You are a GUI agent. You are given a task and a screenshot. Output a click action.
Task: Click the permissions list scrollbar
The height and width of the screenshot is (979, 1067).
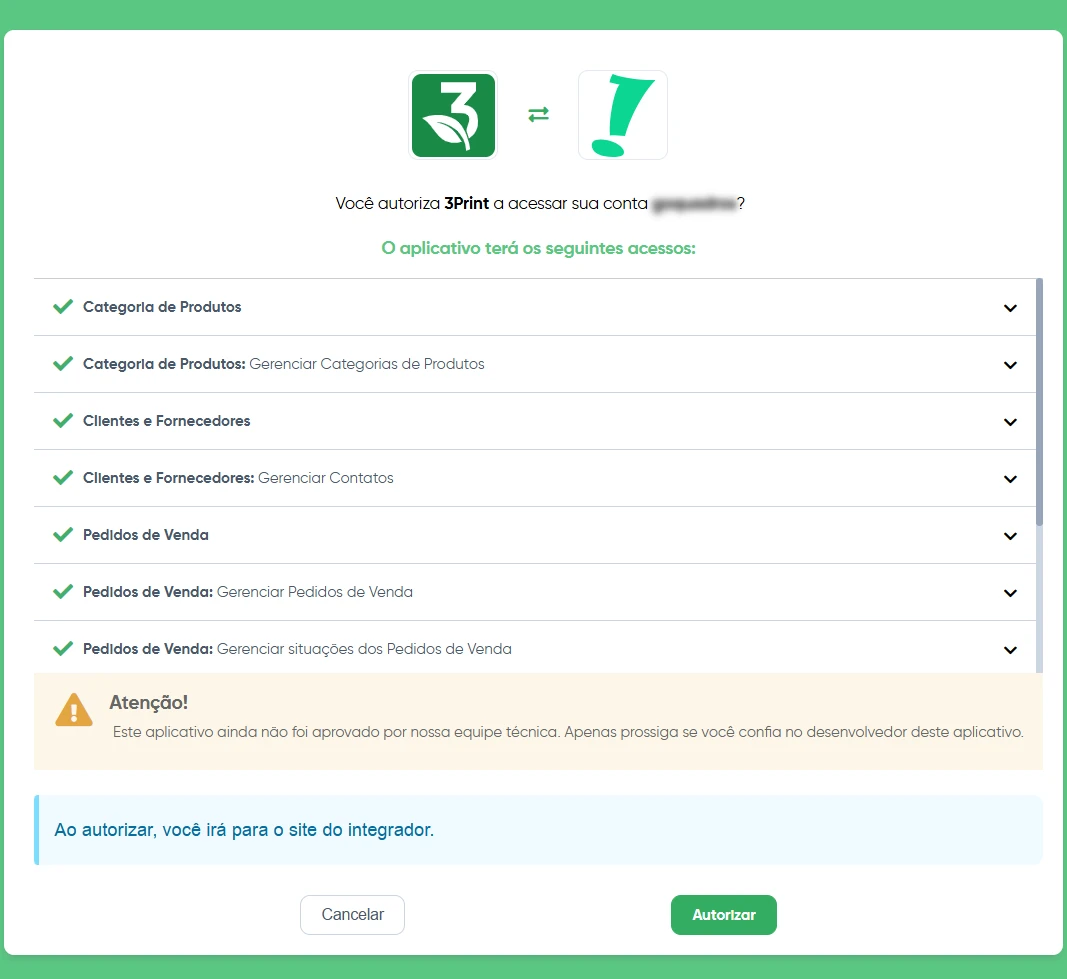point(1039,401)
